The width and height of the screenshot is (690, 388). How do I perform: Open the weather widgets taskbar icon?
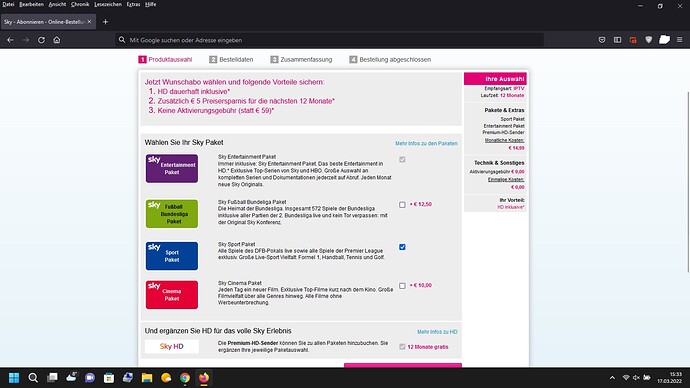(71, 377)
